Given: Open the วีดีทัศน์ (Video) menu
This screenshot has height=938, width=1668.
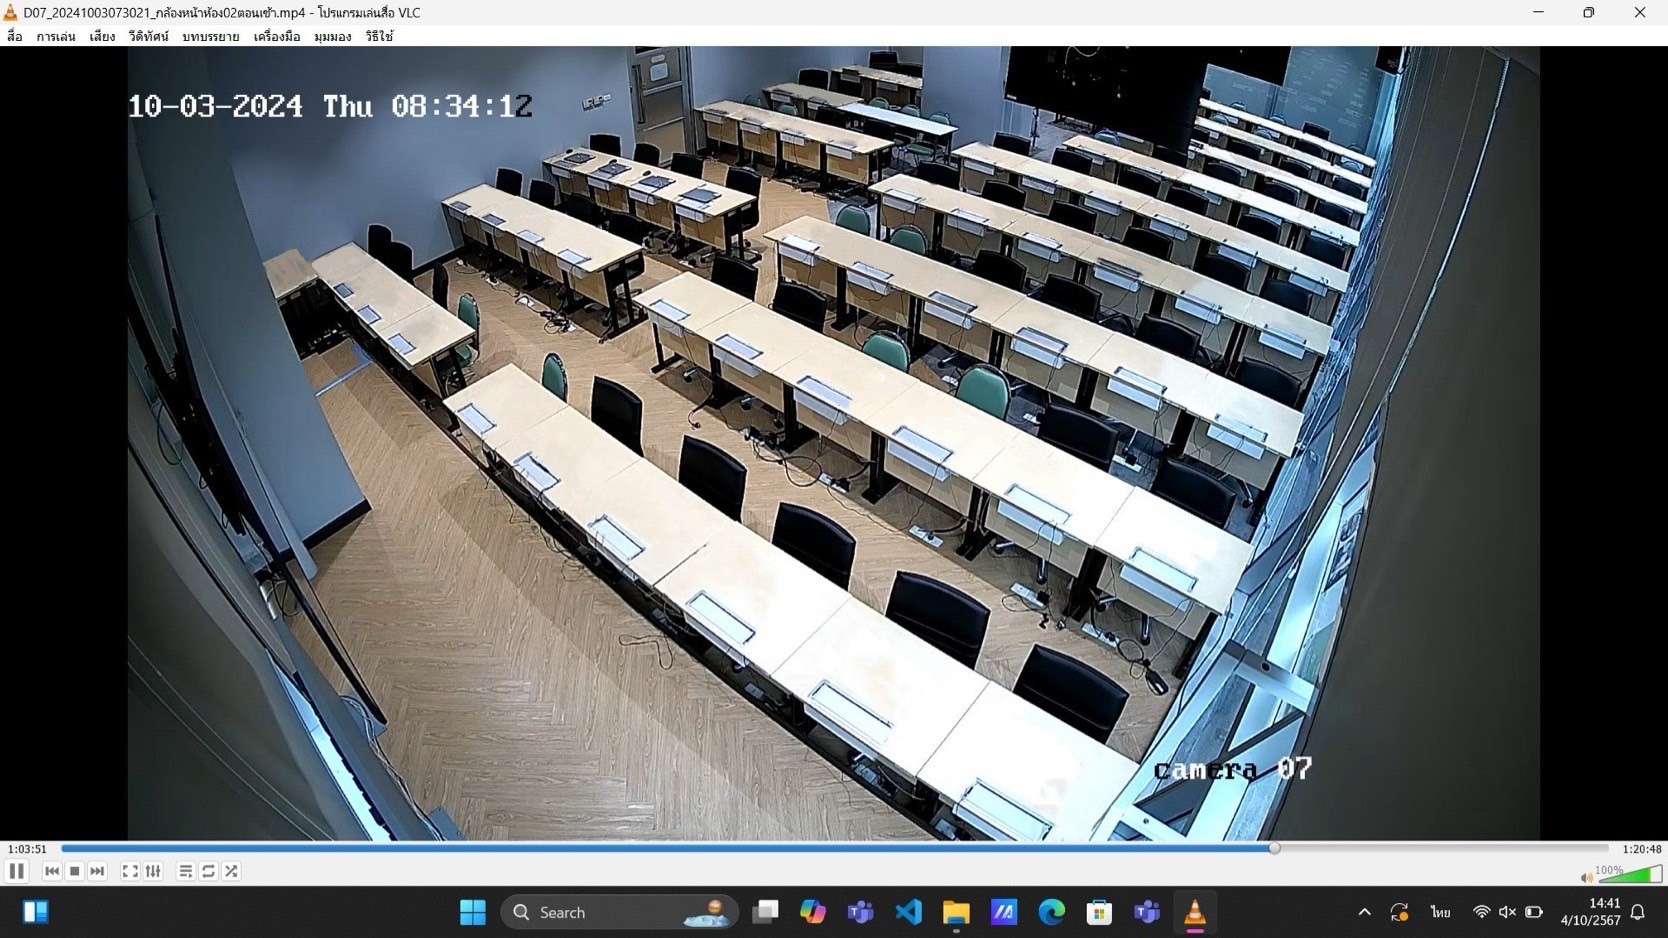Looking at the screenshot, I should coord(147,36).
